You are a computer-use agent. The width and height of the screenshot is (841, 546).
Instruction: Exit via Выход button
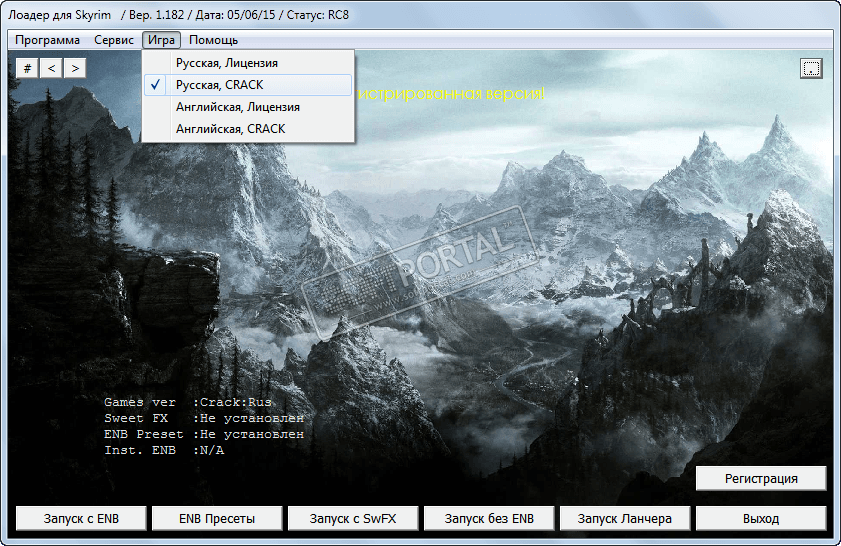761,519
